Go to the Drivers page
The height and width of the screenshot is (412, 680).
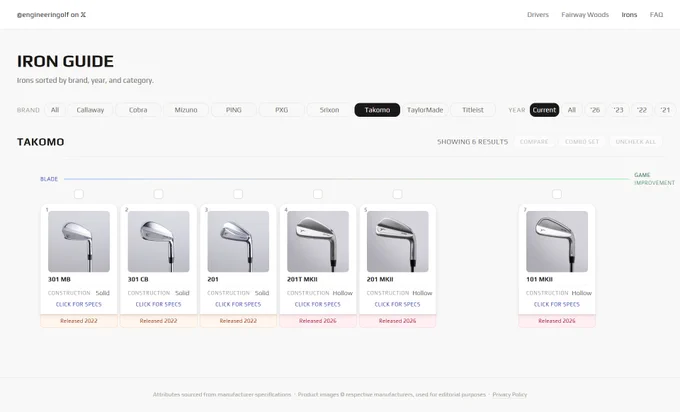tap(538, 15)
